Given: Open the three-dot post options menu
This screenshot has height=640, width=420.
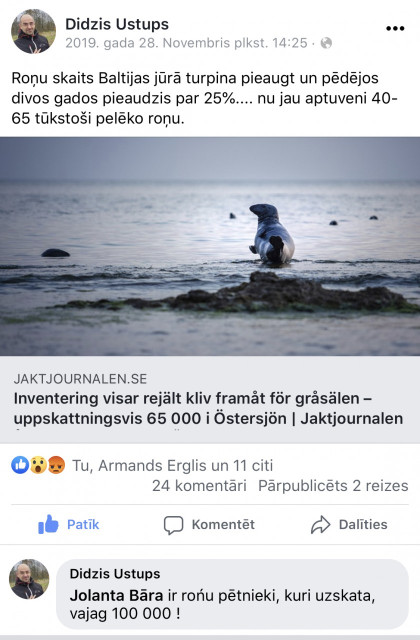Looking at the screenshot, I should tap(395, 28).
